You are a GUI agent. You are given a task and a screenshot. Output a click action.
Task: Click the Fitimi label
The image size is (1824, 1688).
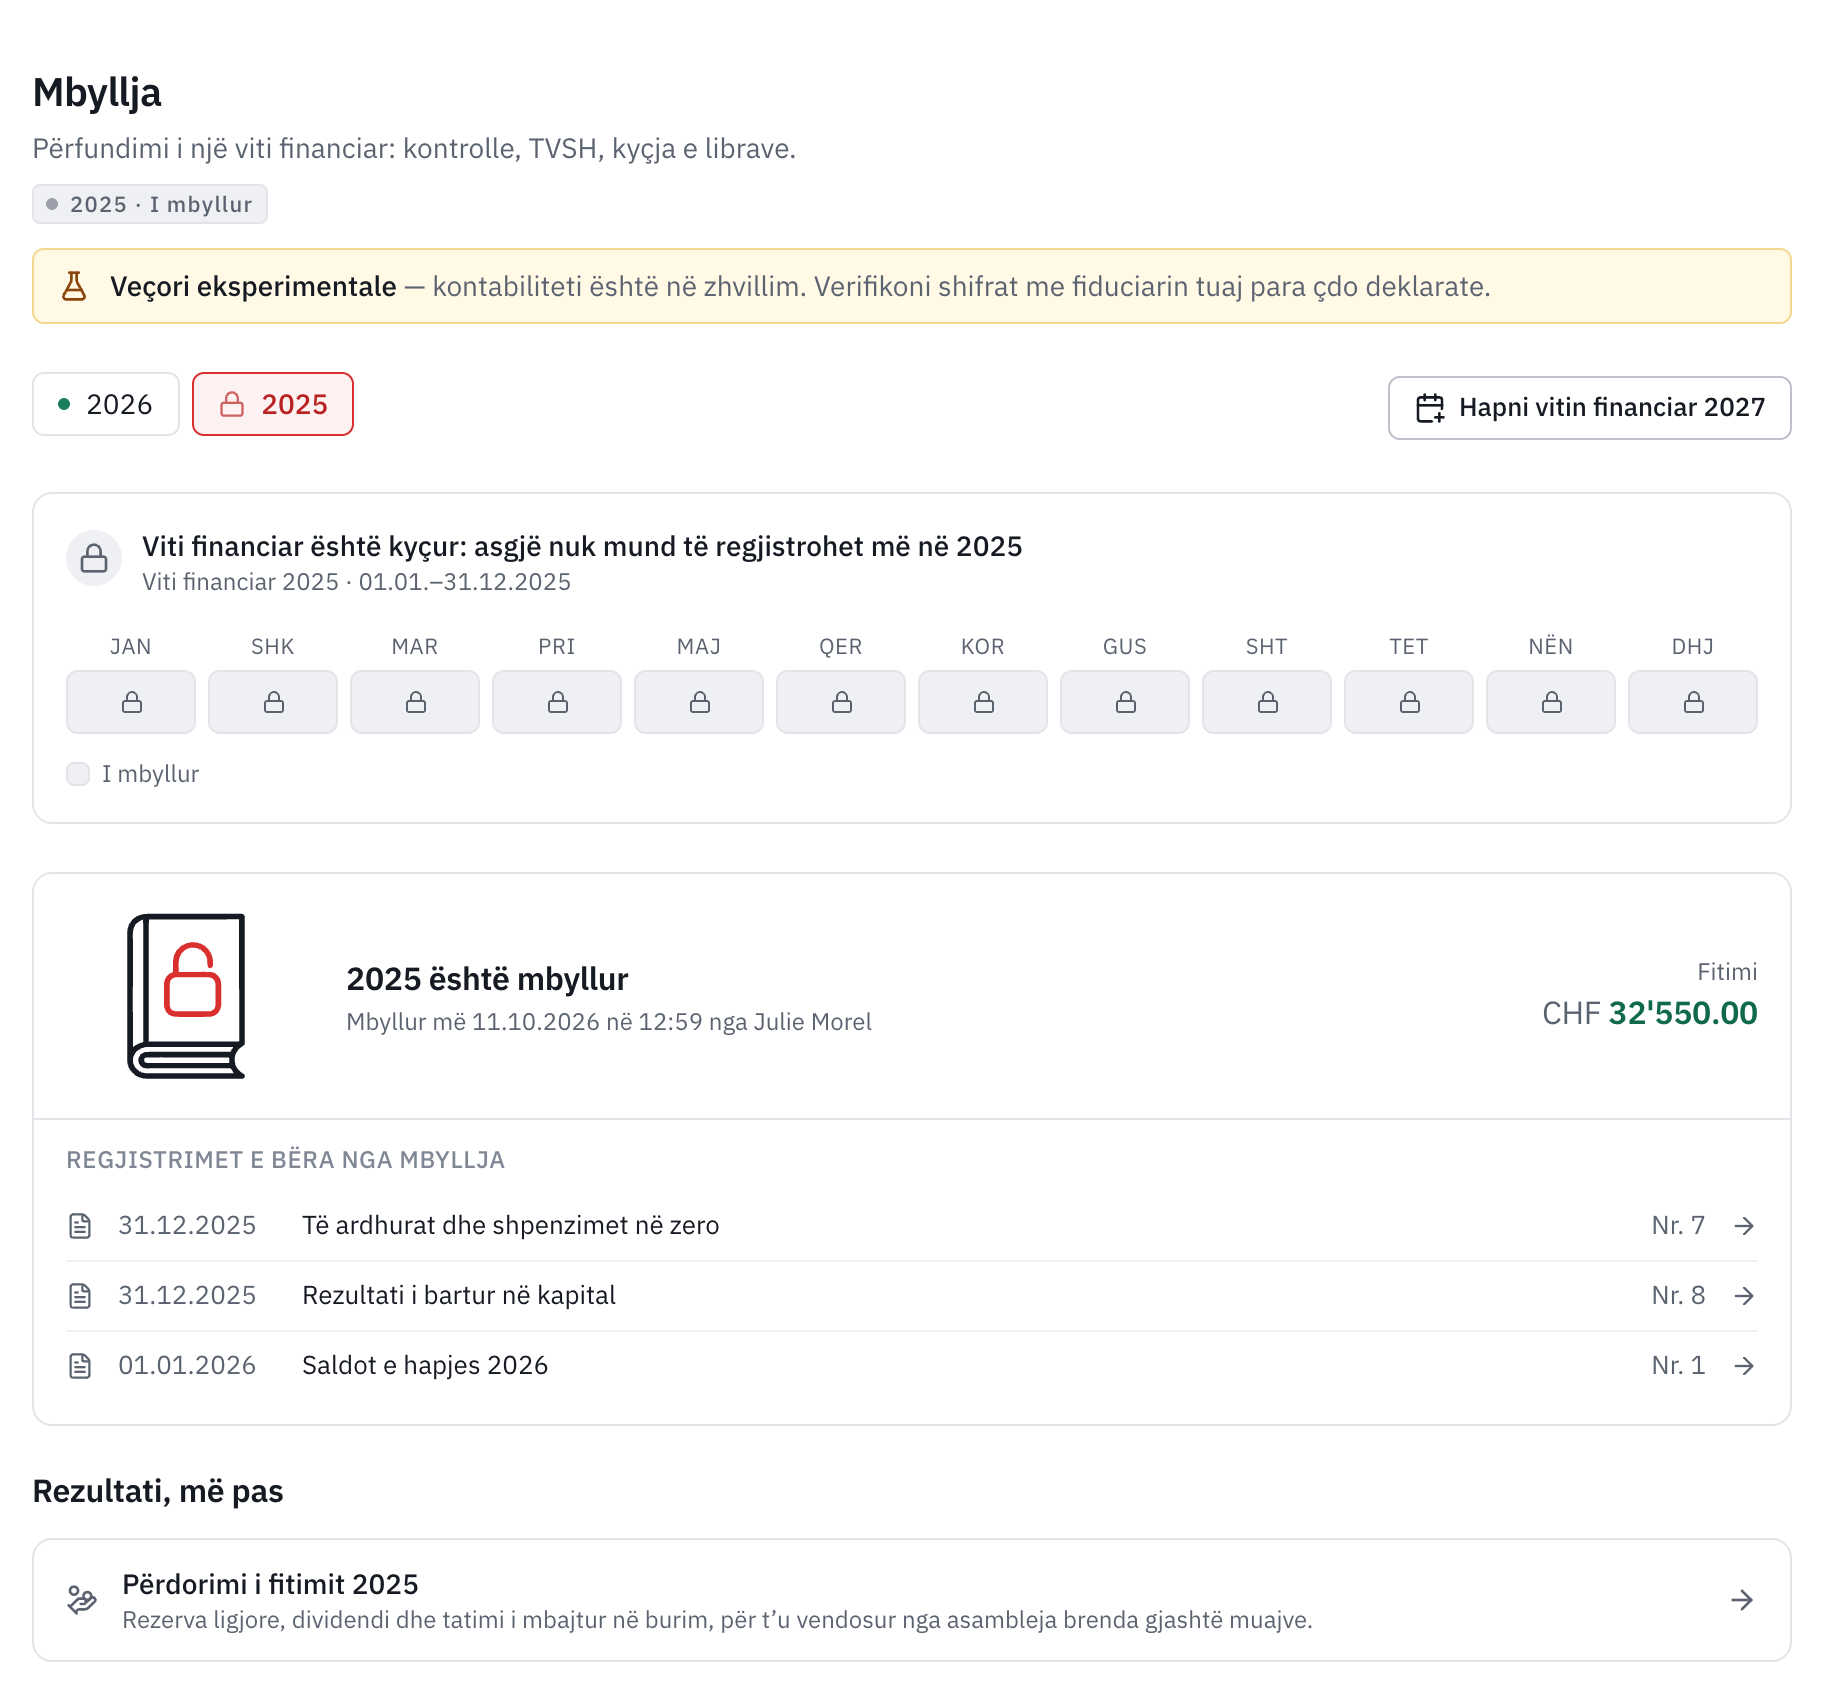click(x=1727, y=972)
